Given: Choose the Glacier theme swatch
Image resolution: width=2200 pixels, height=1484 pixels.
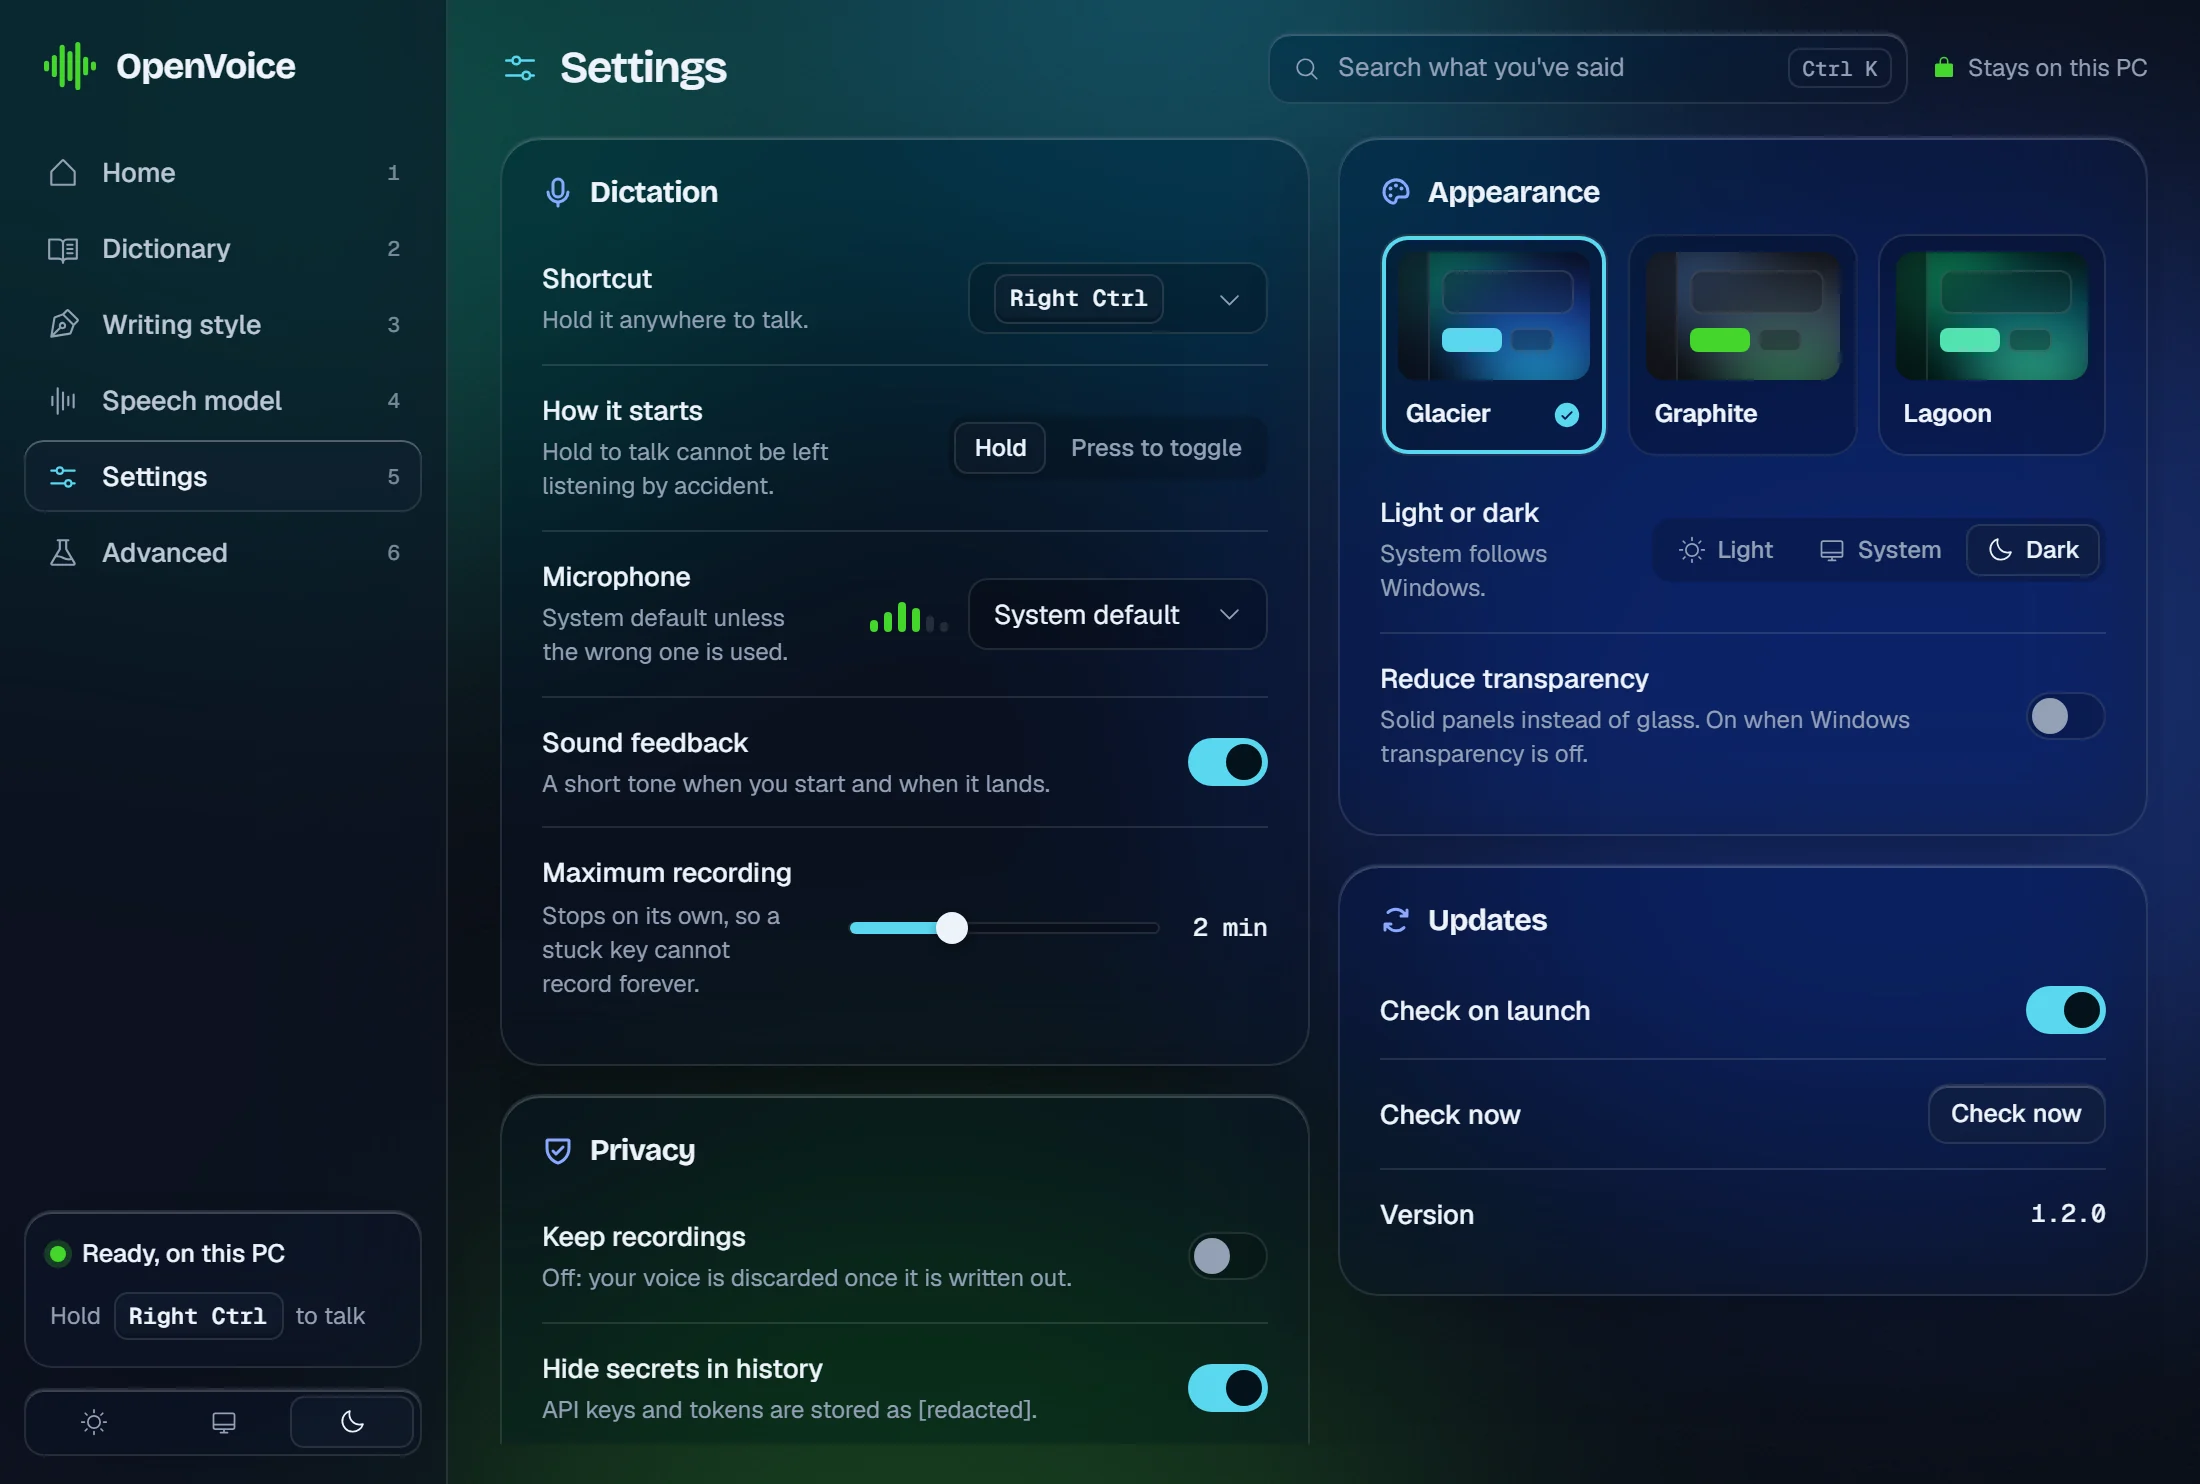Looking at the screenshot, I should point(1494,345).
